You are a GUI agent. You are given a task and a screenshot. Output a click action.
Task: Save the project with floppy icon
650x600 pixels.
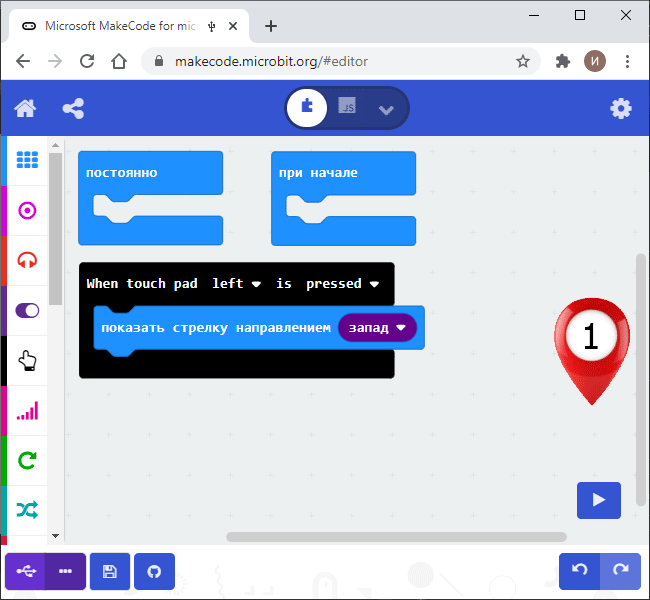click(110, 571)
